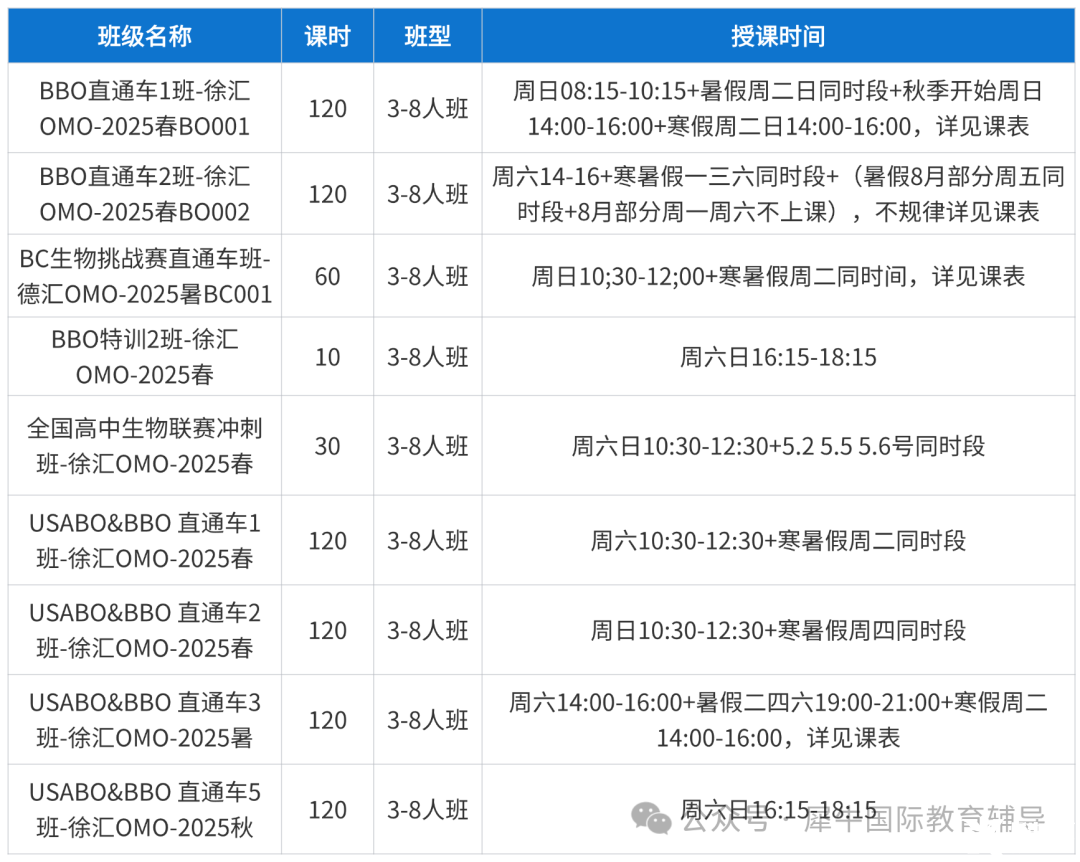Screen dimensions: 1080x862
Task: Click the 全国高中生物联赛冲刺班 class name cell
Action: tap(145, 446)
